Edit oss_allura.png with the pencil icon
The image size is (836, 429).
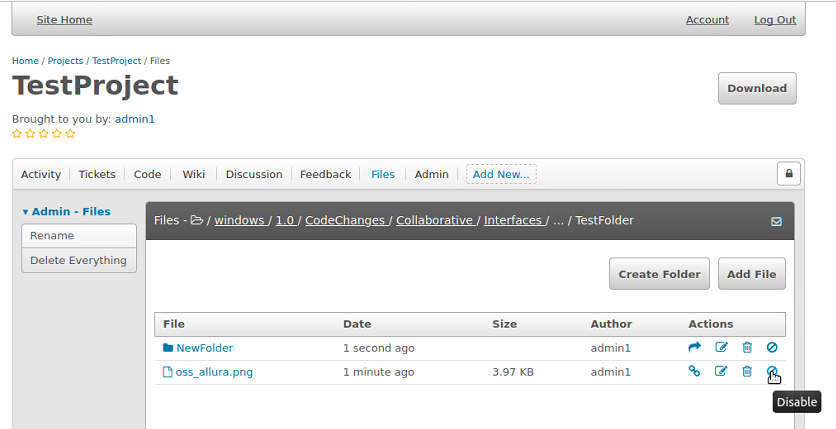coord(721,372)
